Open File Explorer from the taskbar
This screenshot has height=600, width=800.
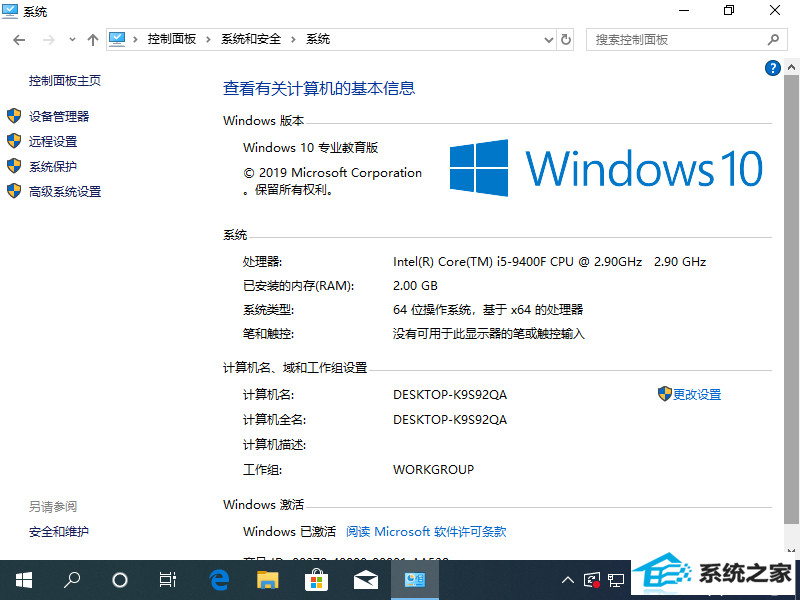267,580
